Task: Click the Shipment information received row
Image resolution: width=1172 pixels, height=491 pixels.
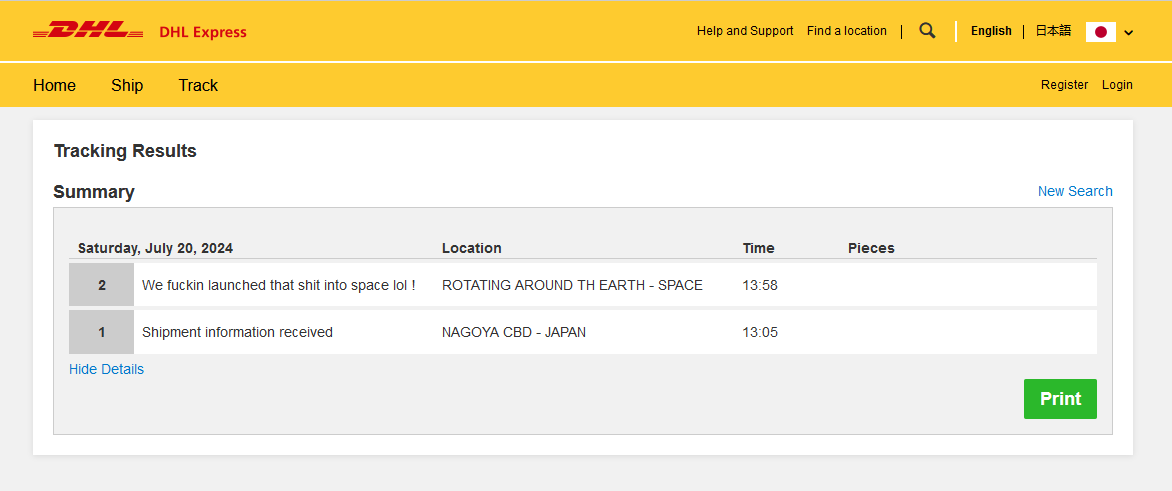Action: 237,332
